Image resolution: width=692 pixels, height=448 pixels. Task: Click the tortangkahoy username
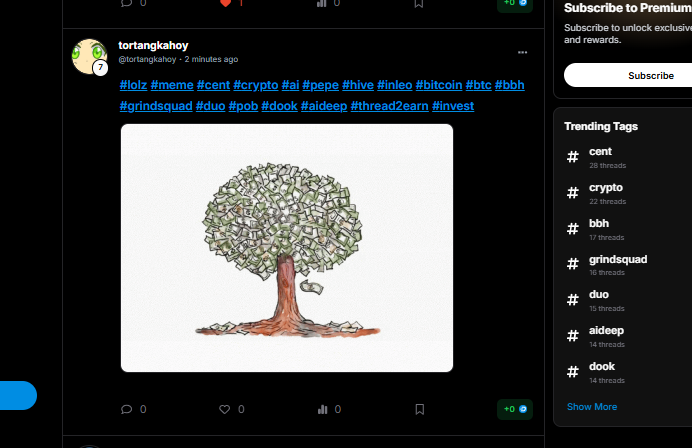(x=153, y=45)
